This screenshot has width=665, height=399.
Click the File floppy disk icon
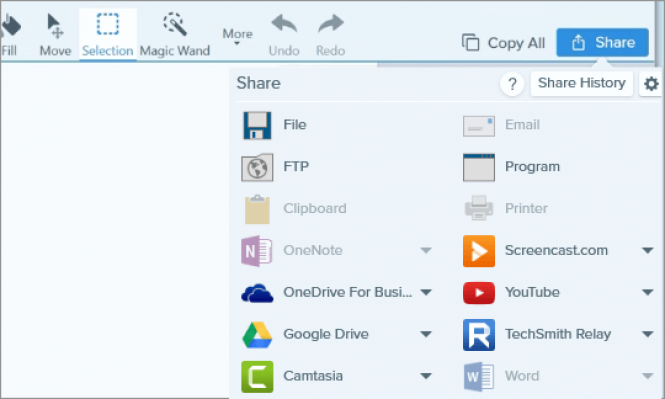pos(257,126)
